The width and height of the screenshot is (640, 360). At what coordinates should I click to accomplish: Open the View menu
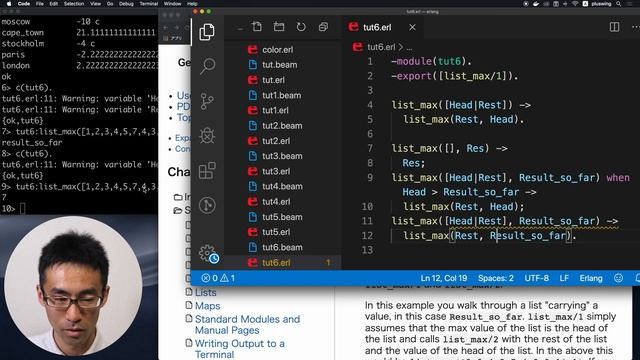pyautogui.click(x=96, y=4)
